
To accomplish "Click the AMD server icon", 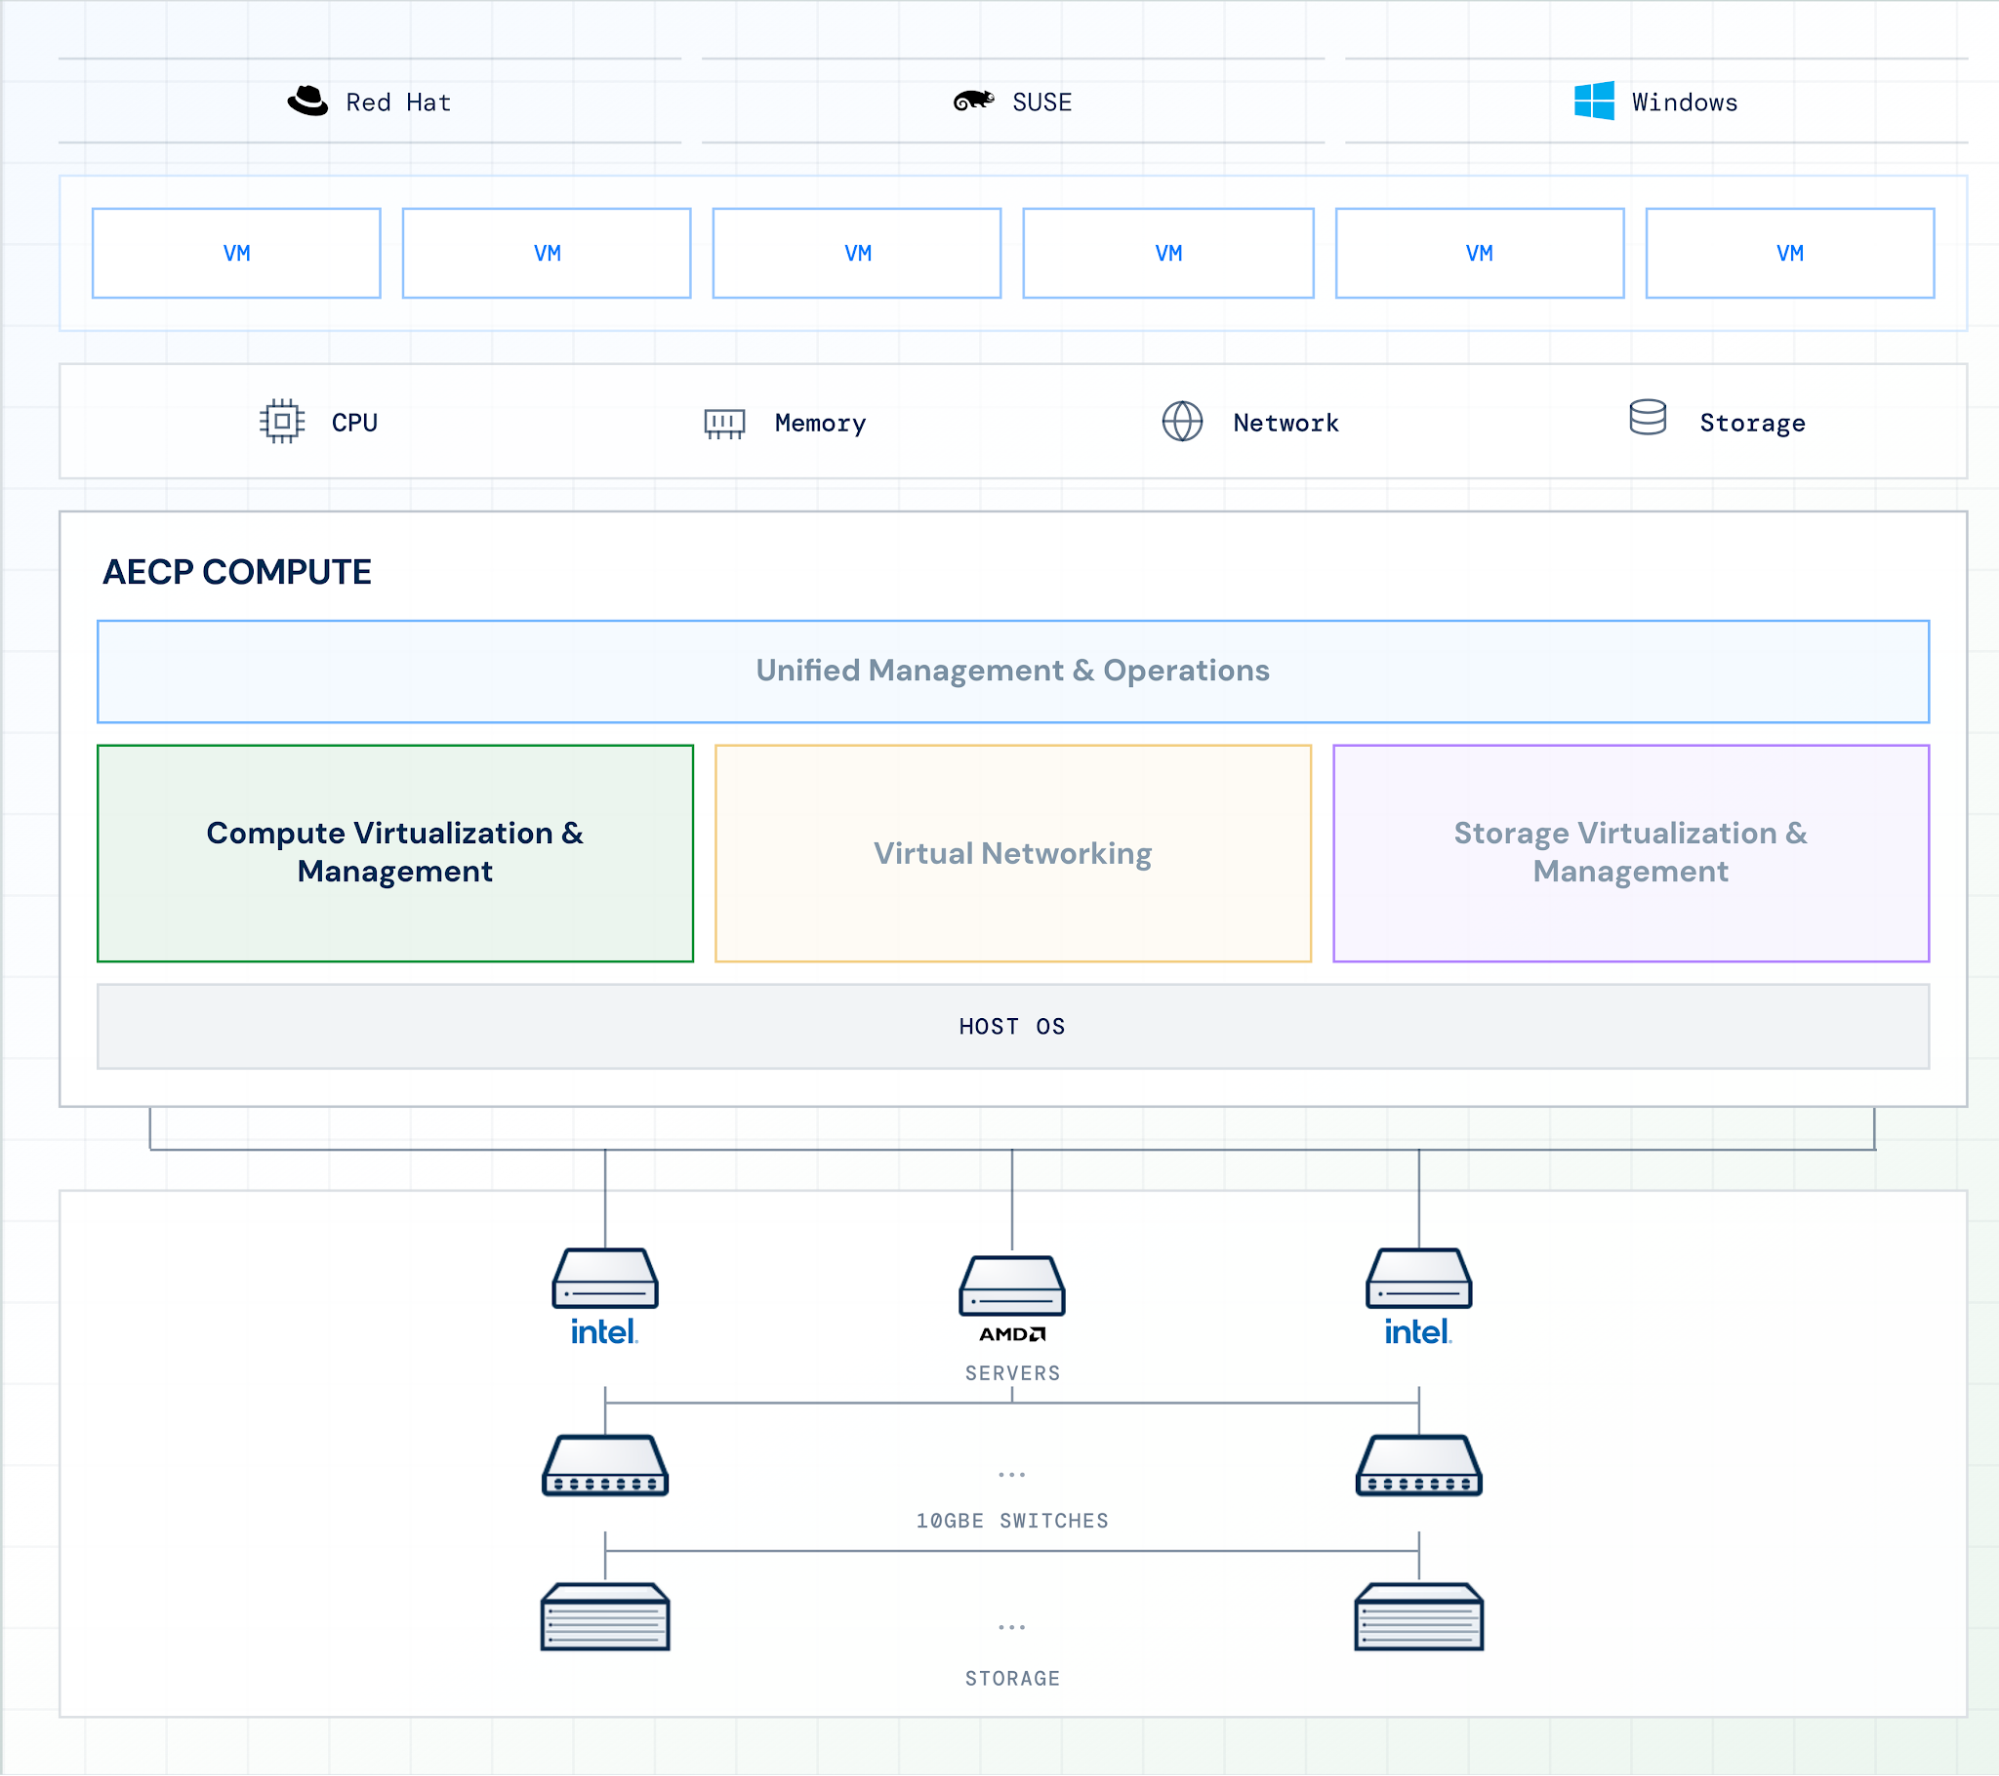I will (1012, 1286).
